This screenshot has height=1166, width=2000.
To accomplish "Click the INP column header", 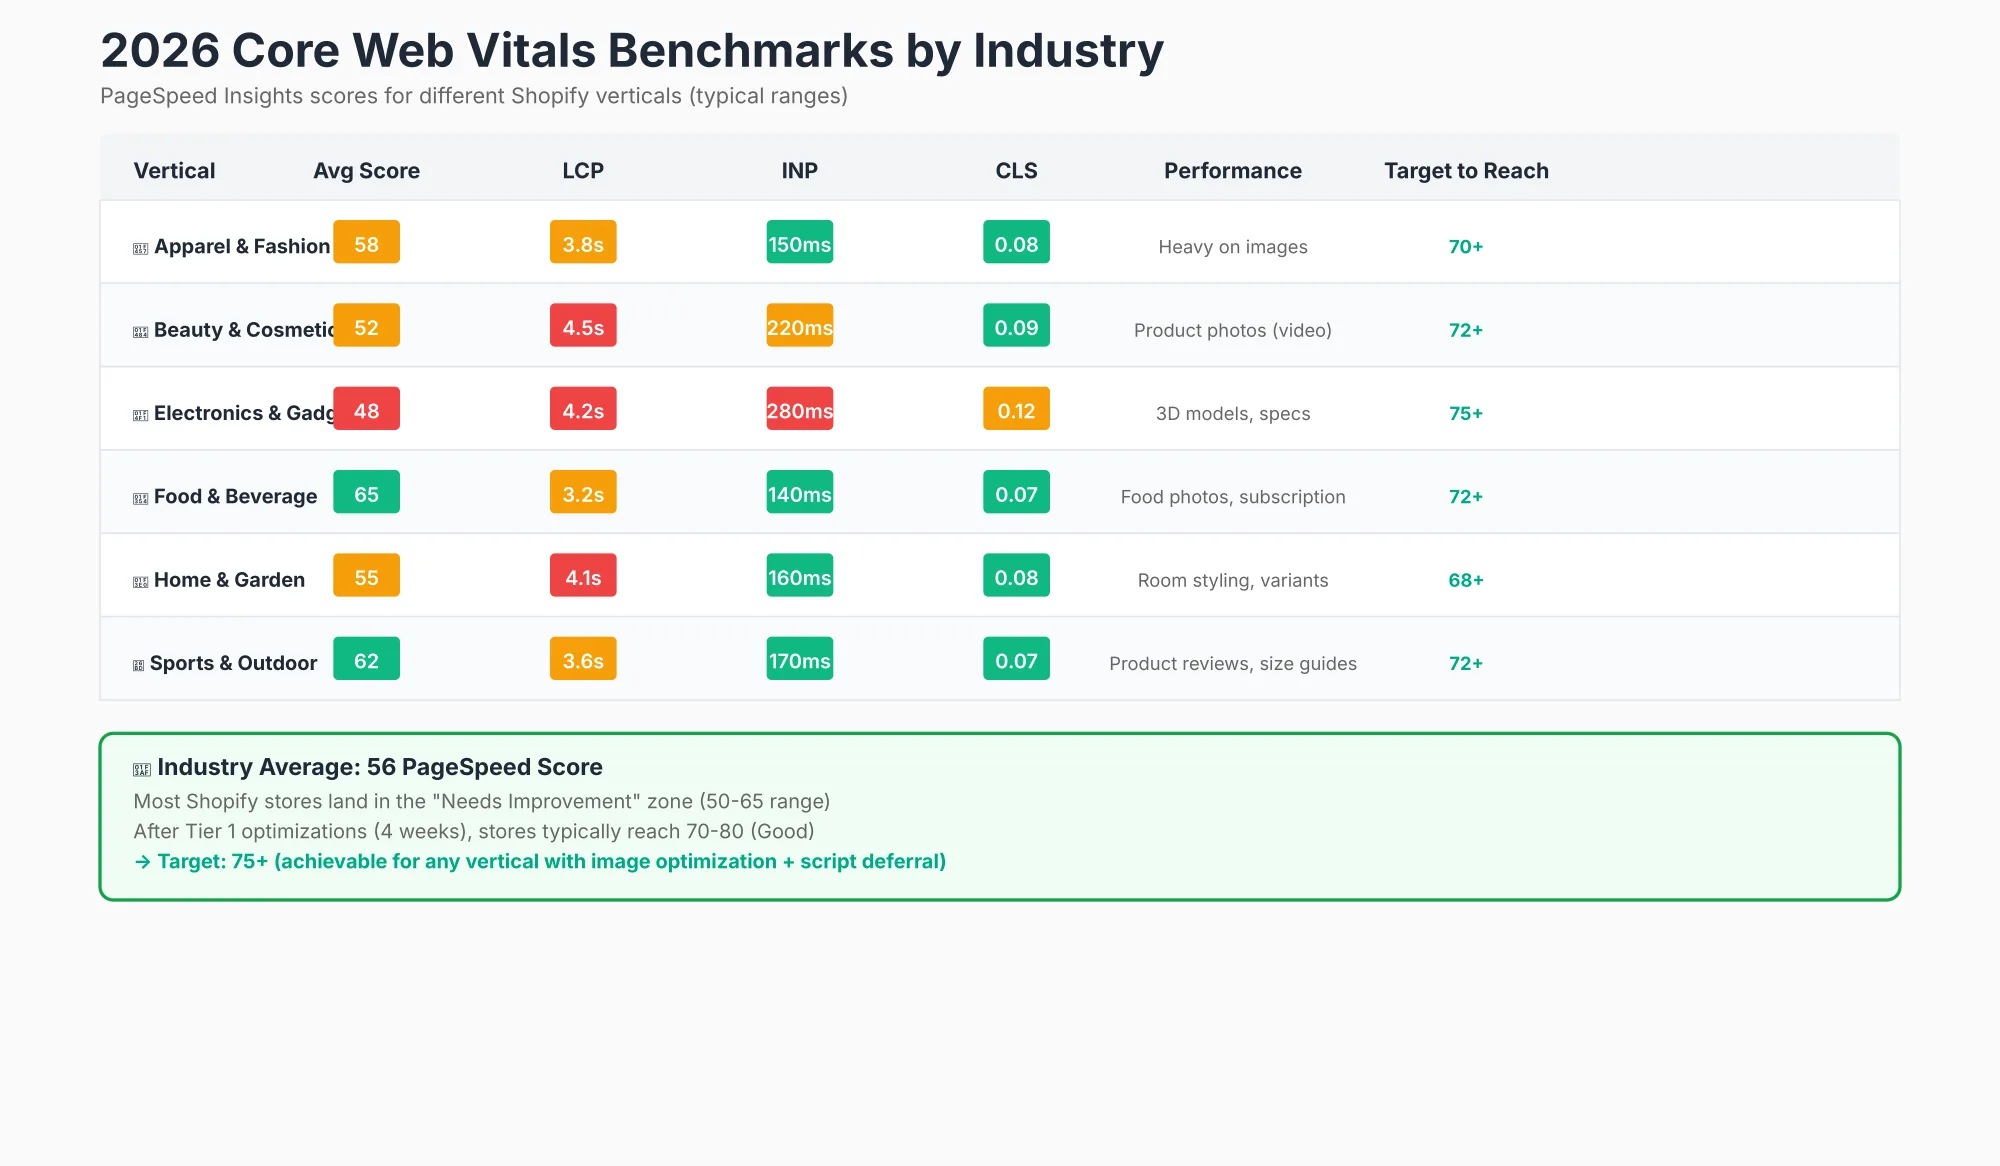I will pos(800,171).
